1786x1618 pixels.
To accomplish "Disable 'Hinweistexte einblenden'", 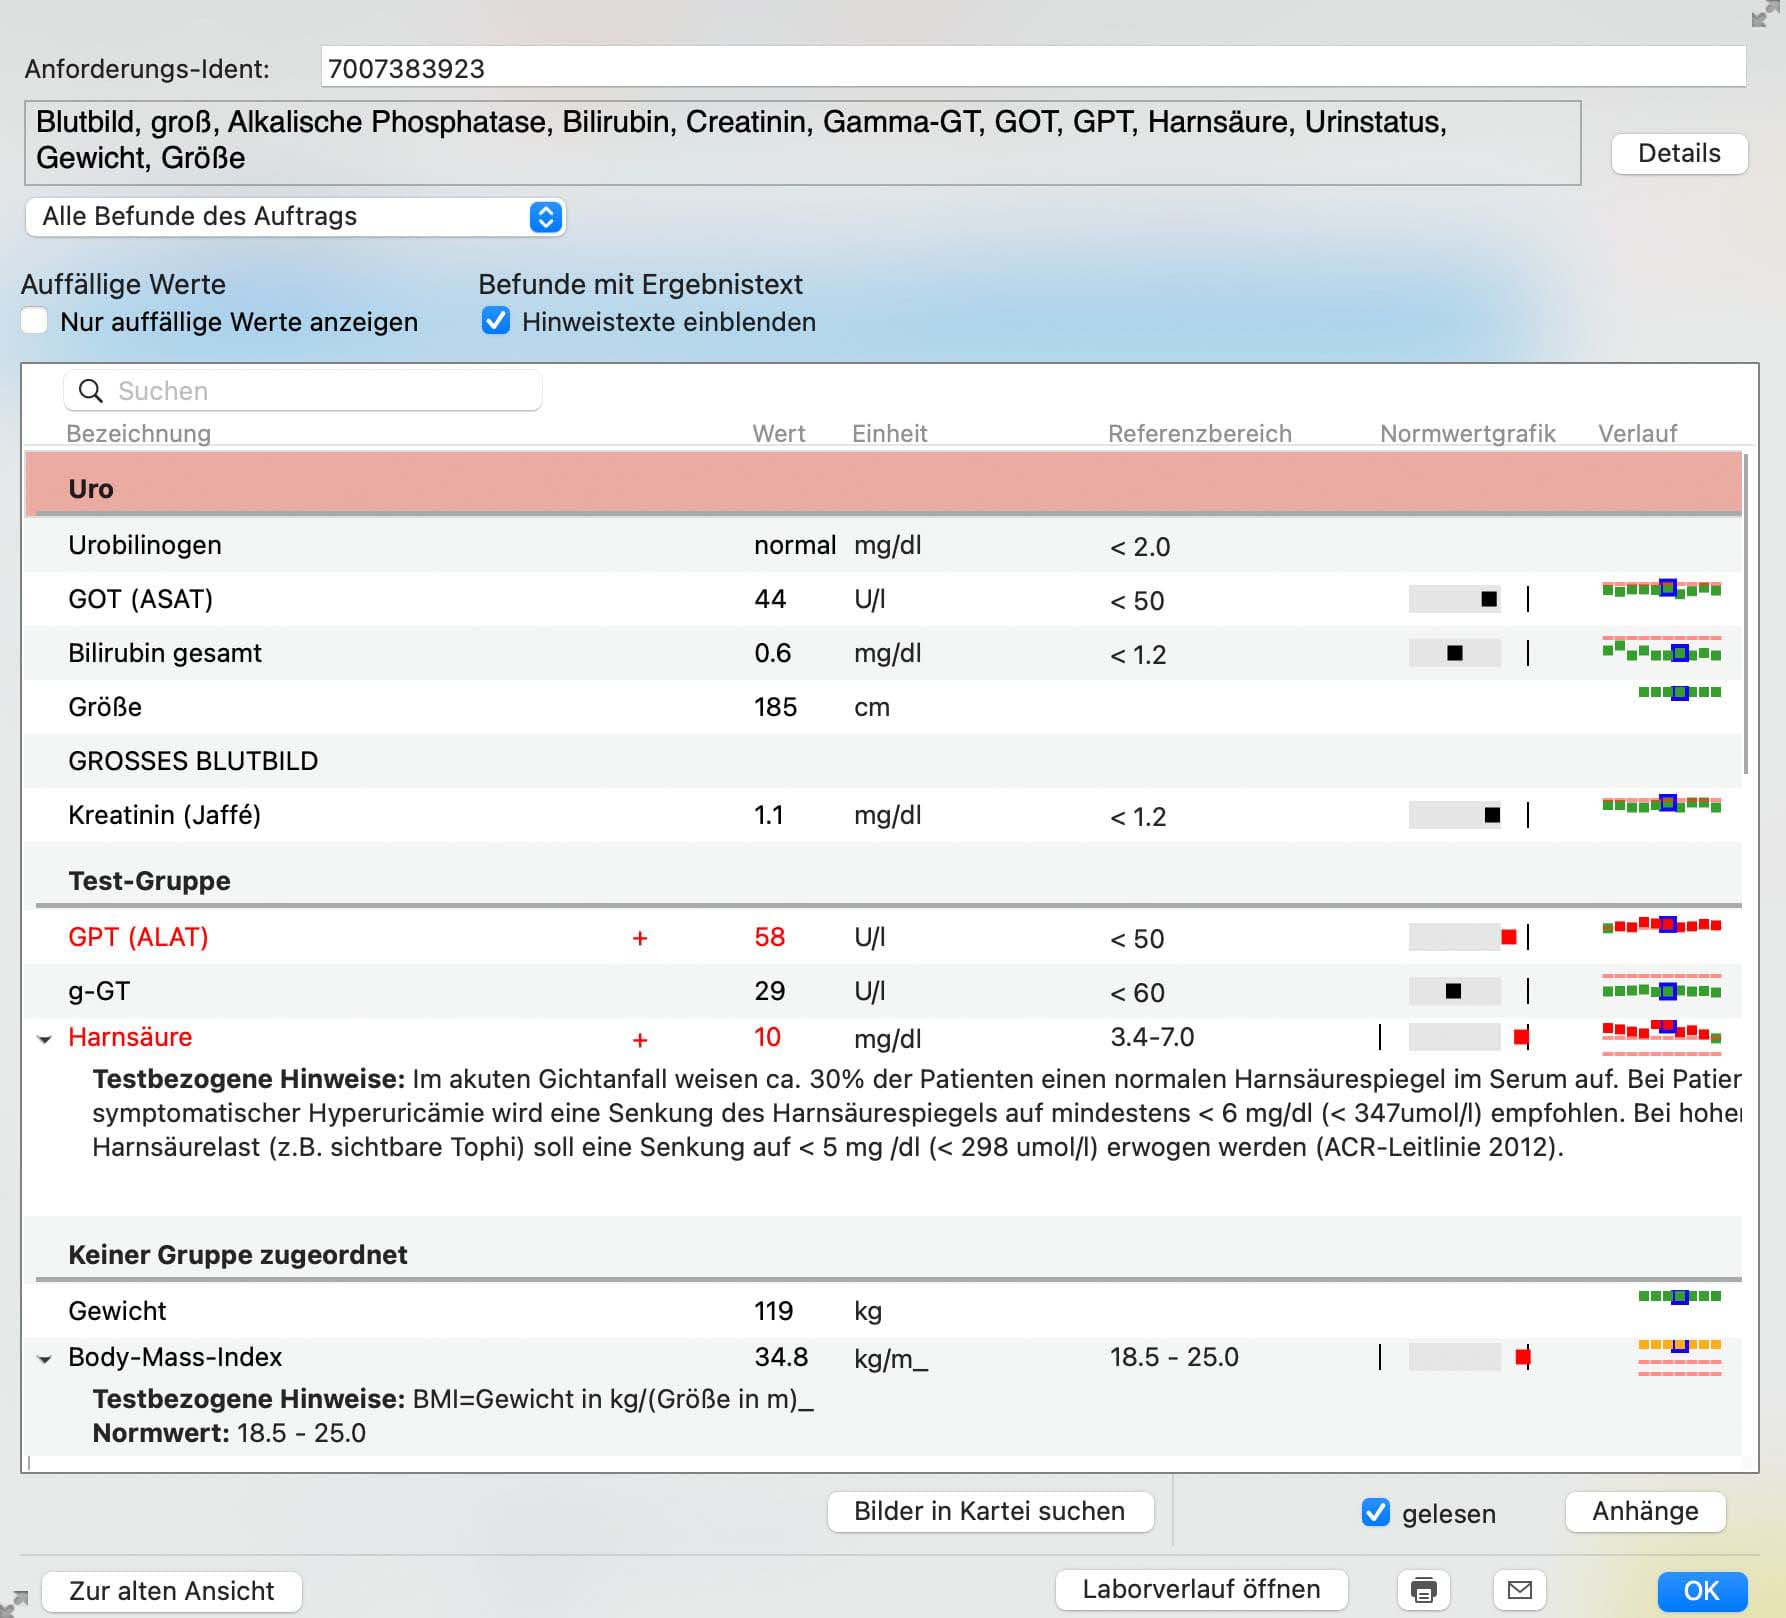I will pos(496,321).
